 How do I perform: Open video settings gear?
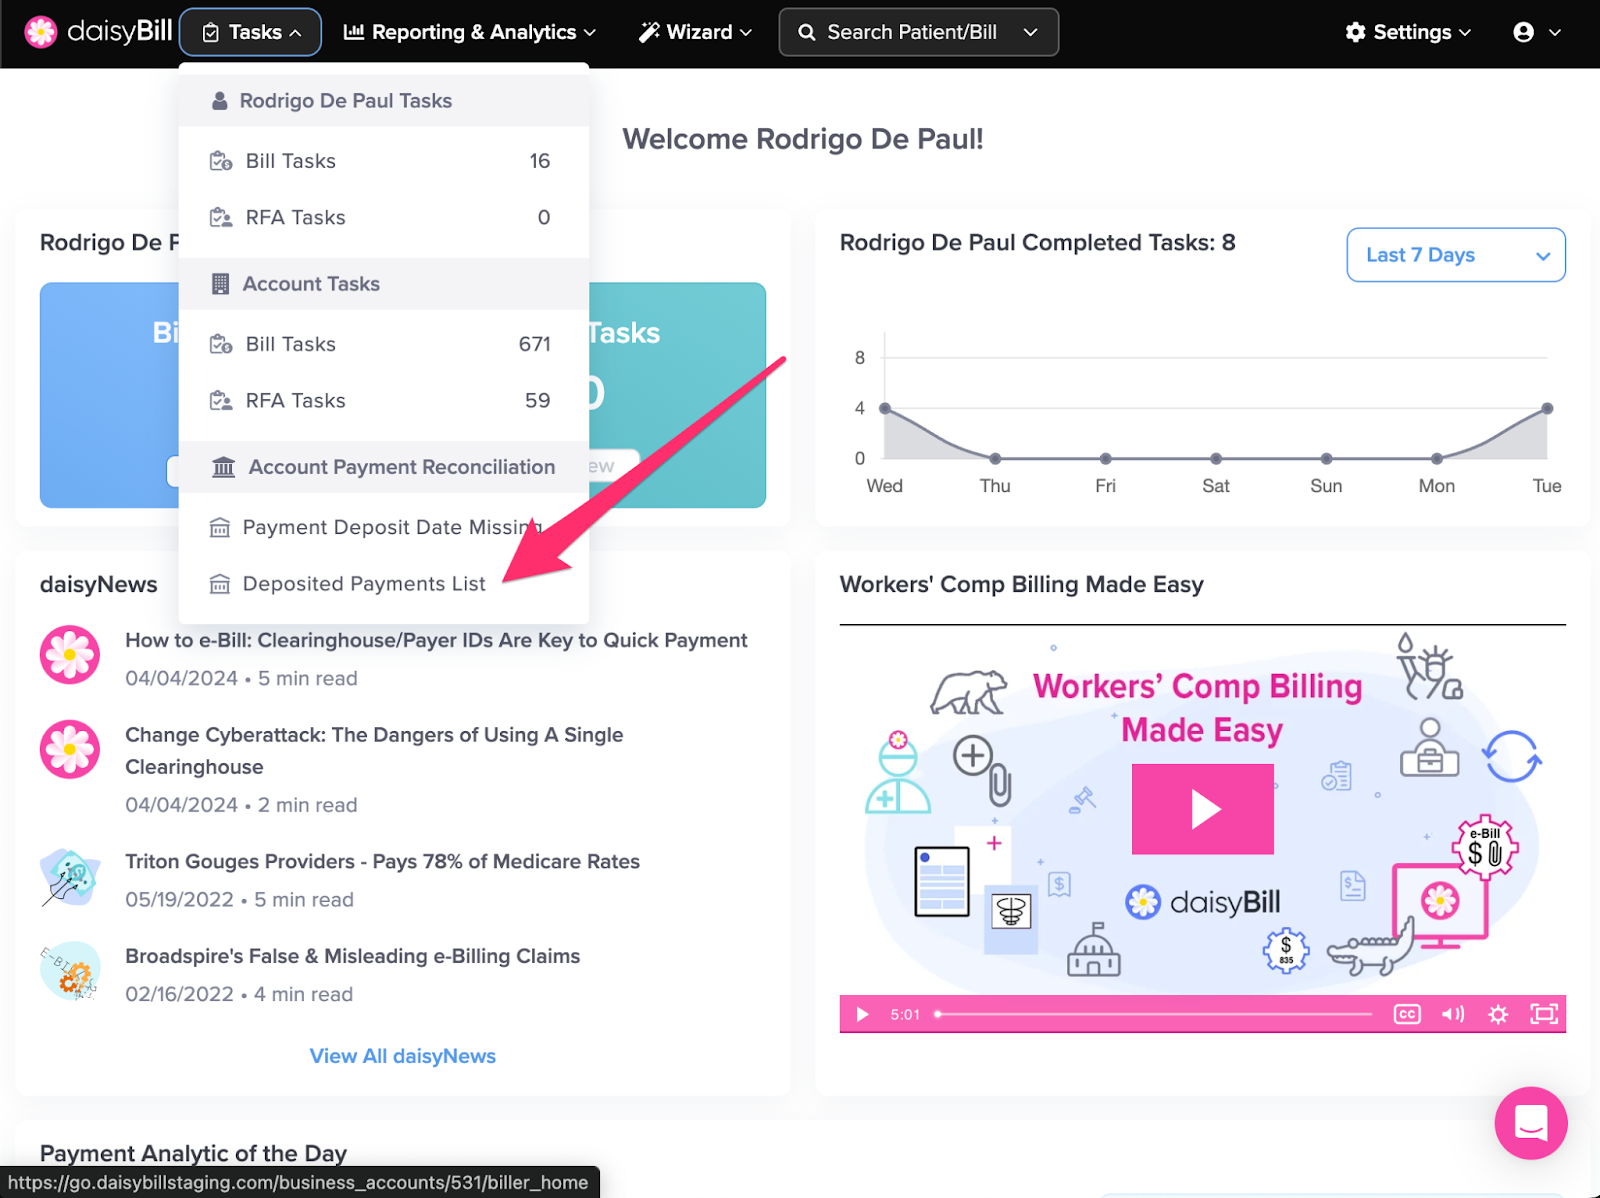1498,1014
